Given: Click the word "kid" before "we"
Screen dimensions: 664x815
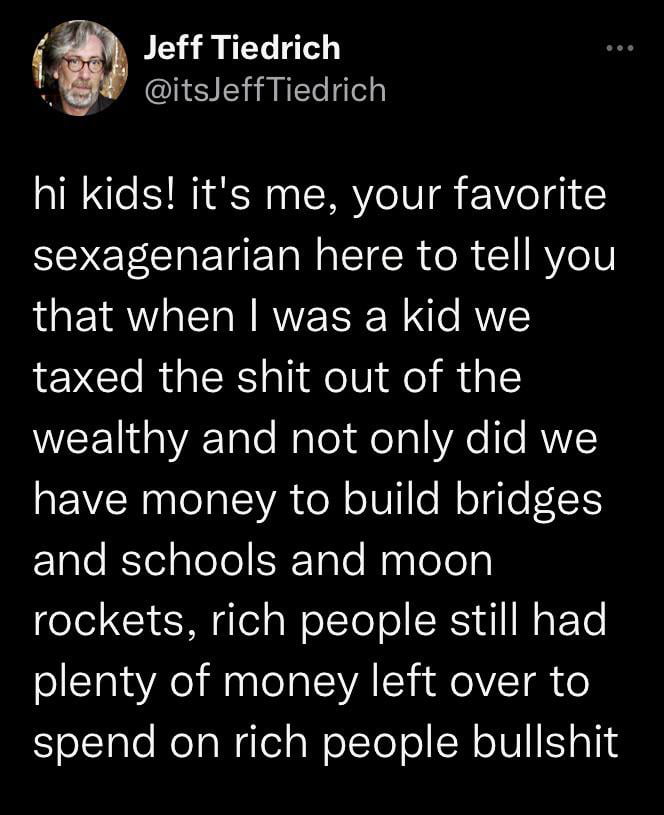Looking at the screenshot, I should click(431, 316).
